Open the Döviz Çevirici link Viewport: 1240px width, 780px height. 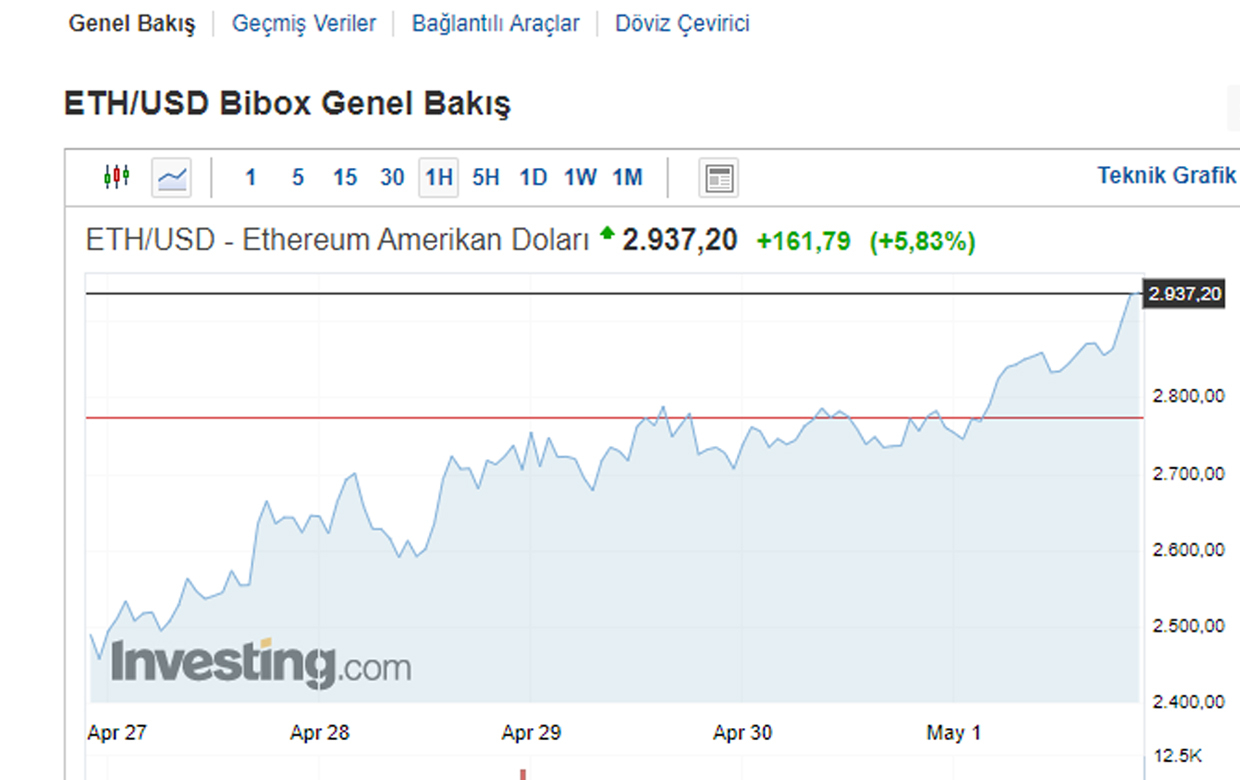(x=683, y=24)
